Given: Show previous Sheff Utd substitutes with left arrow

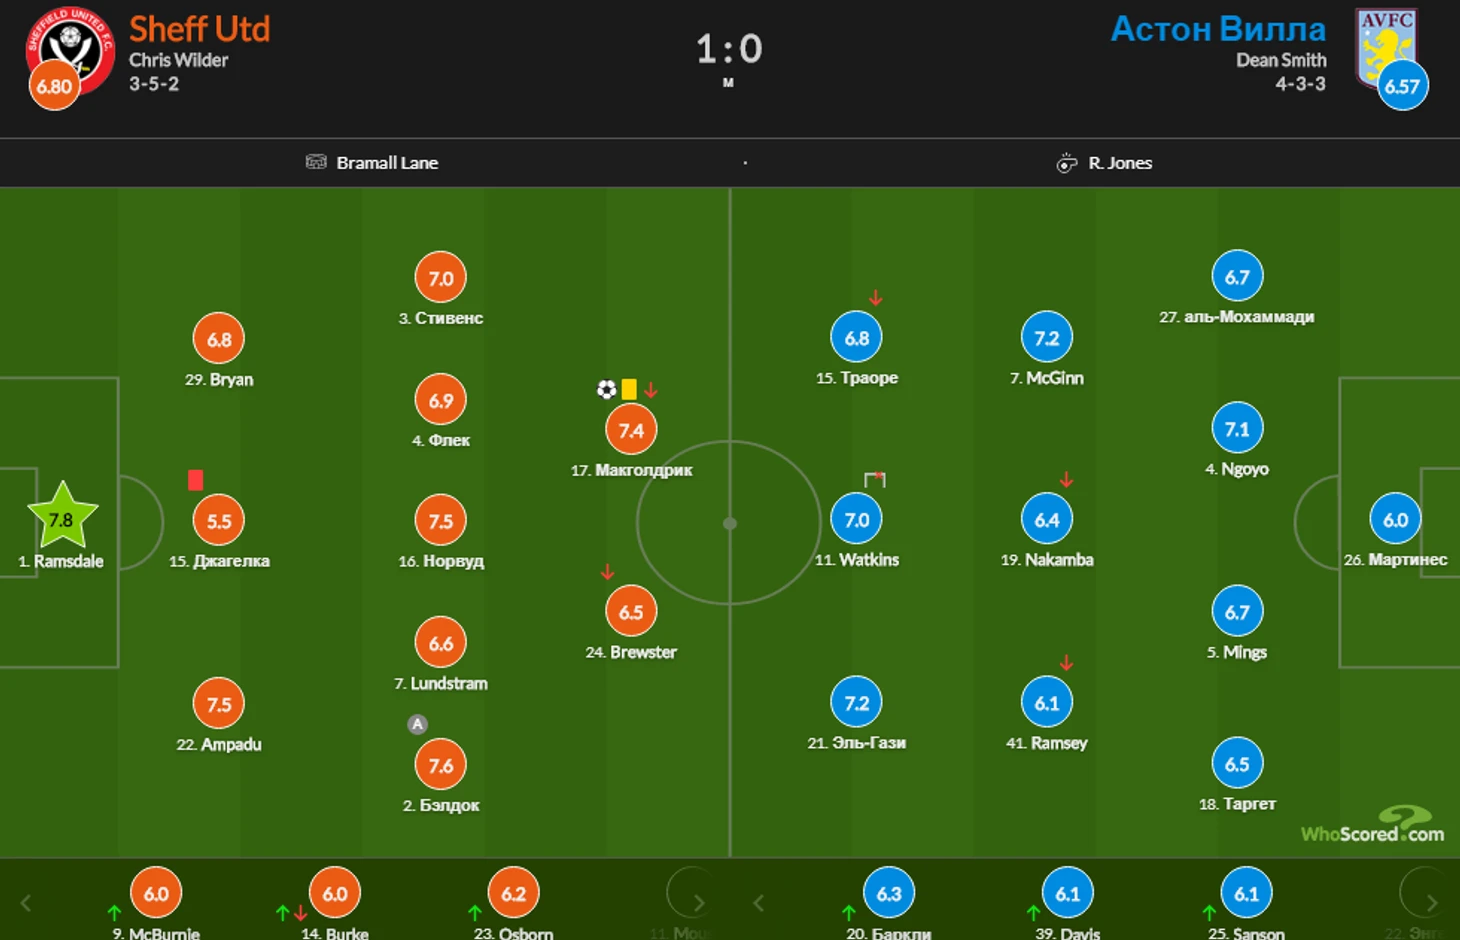Looking at the screenshot, I should pos(26,903).
